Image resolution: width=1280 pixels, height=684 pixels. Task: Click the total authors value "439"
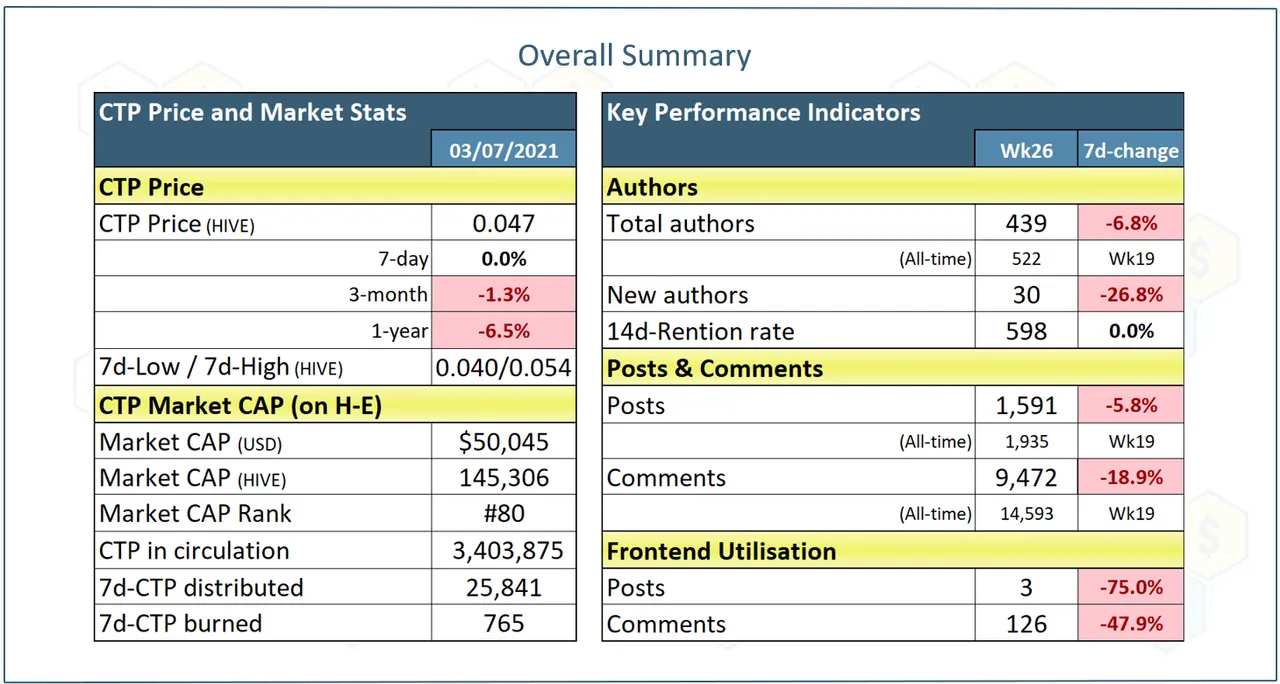click(1026, 224)
